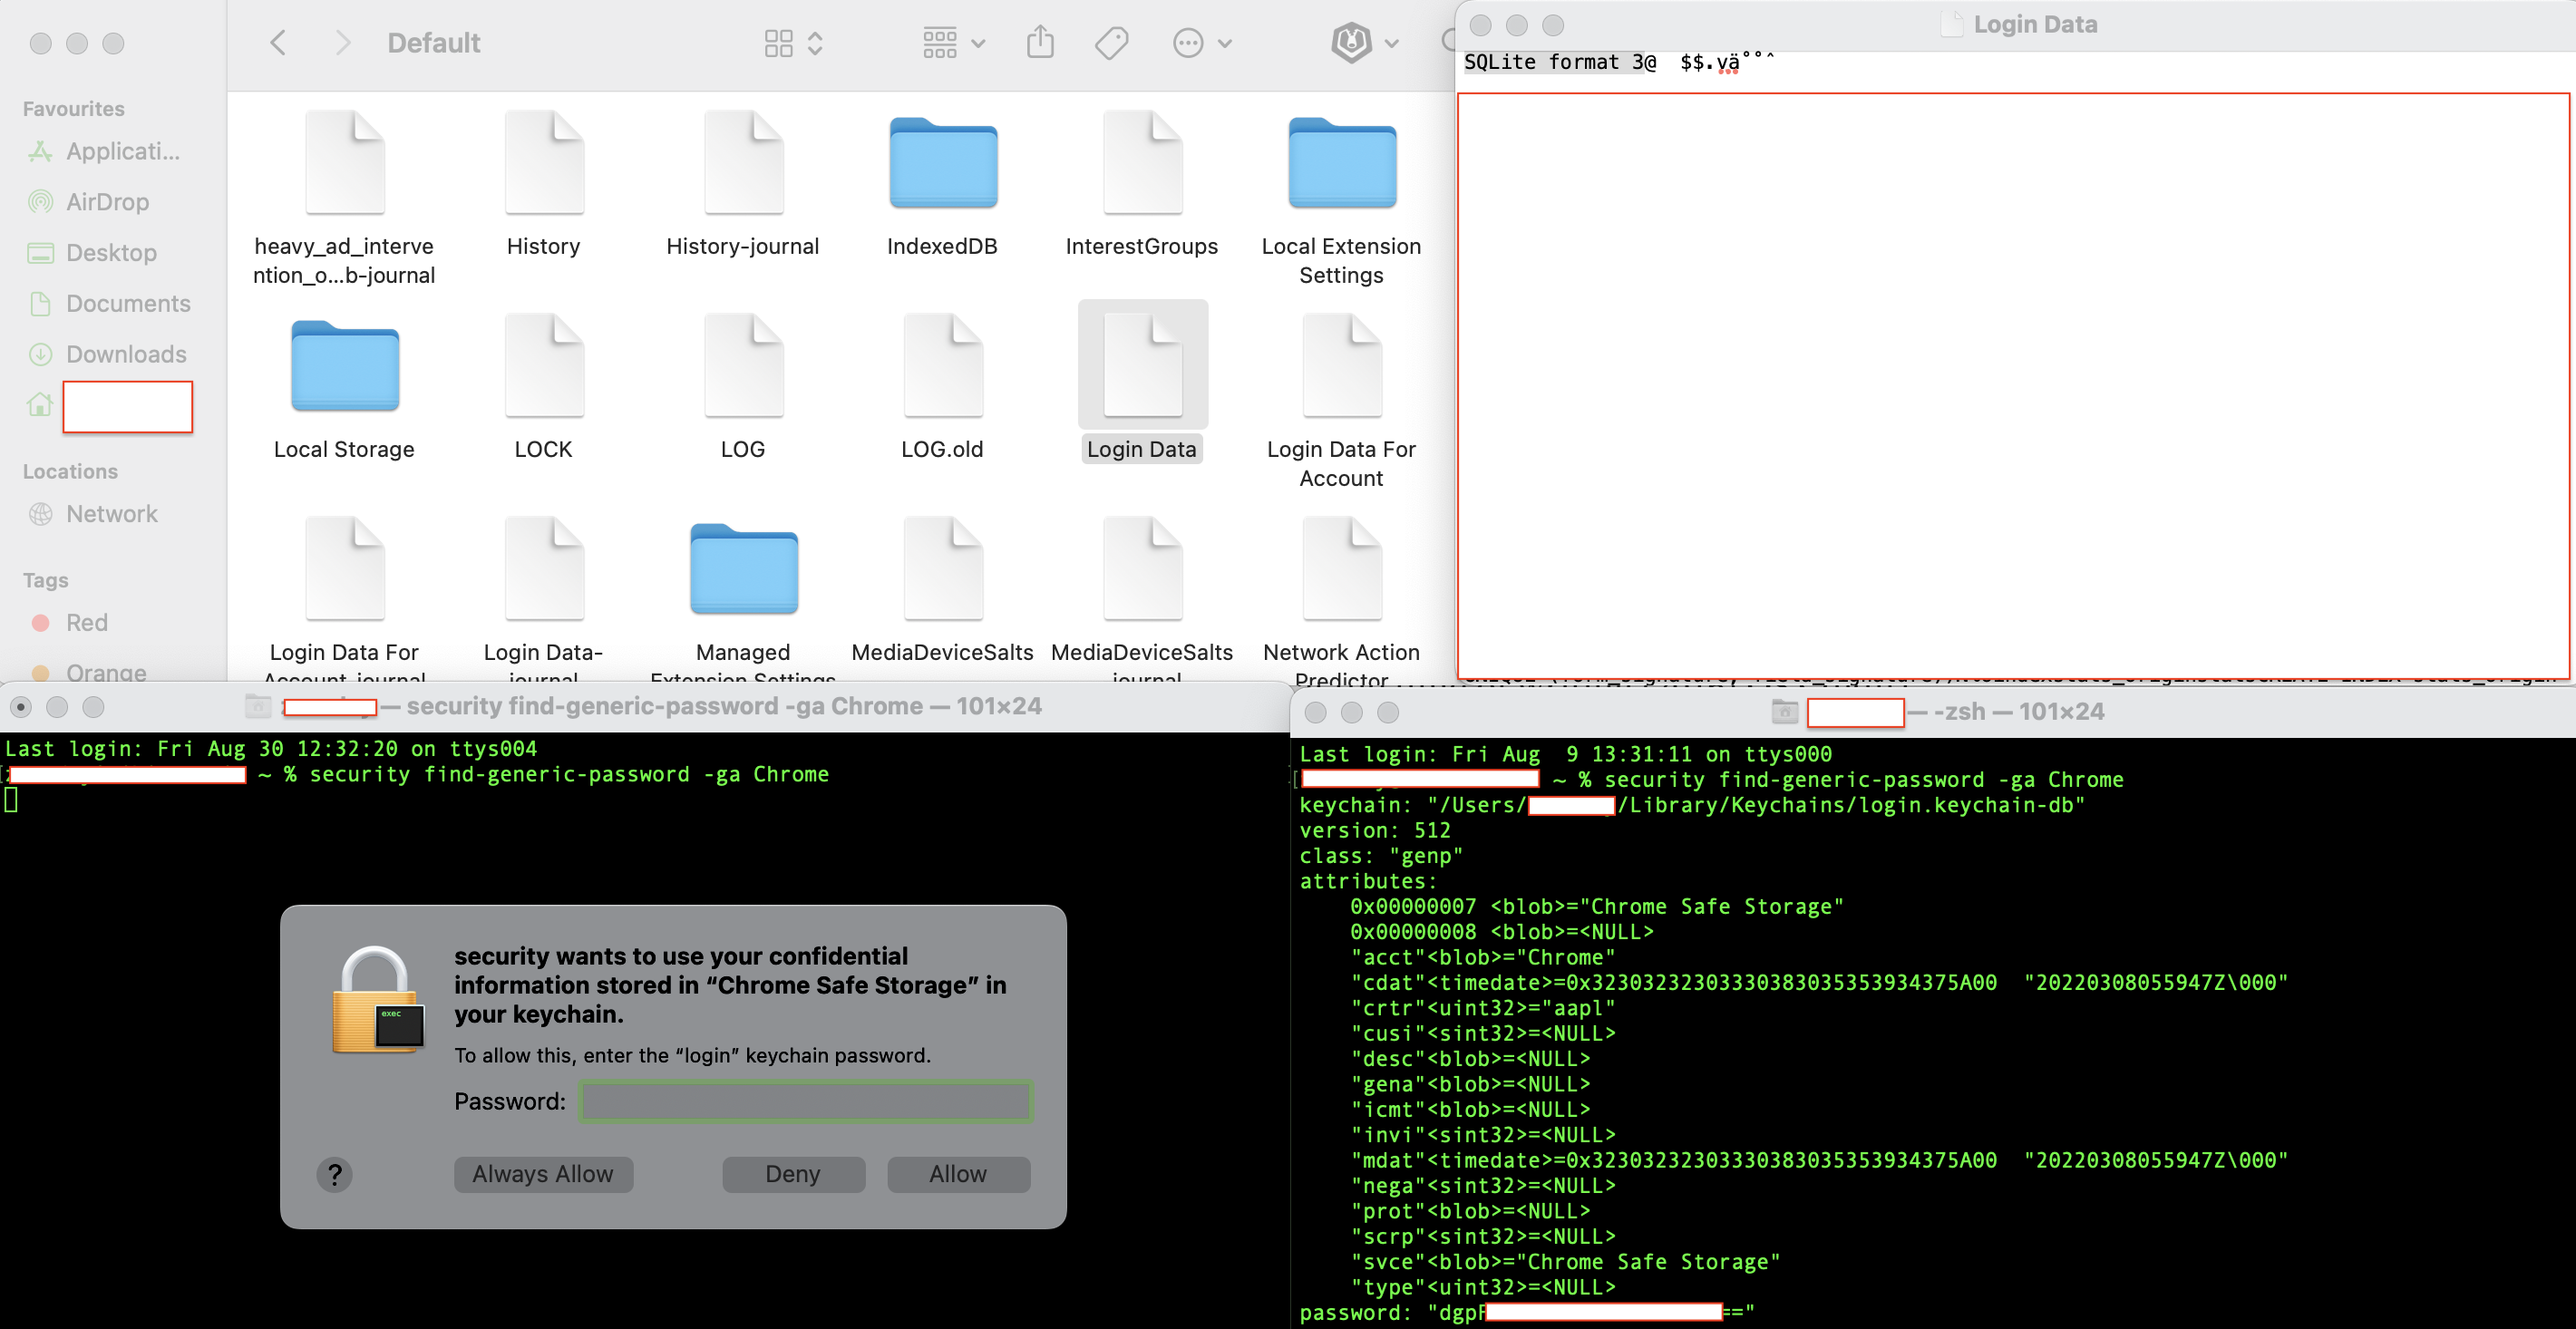
Task: Click the "svce" Chrome Safe Storage line
Action: 1566,1262
